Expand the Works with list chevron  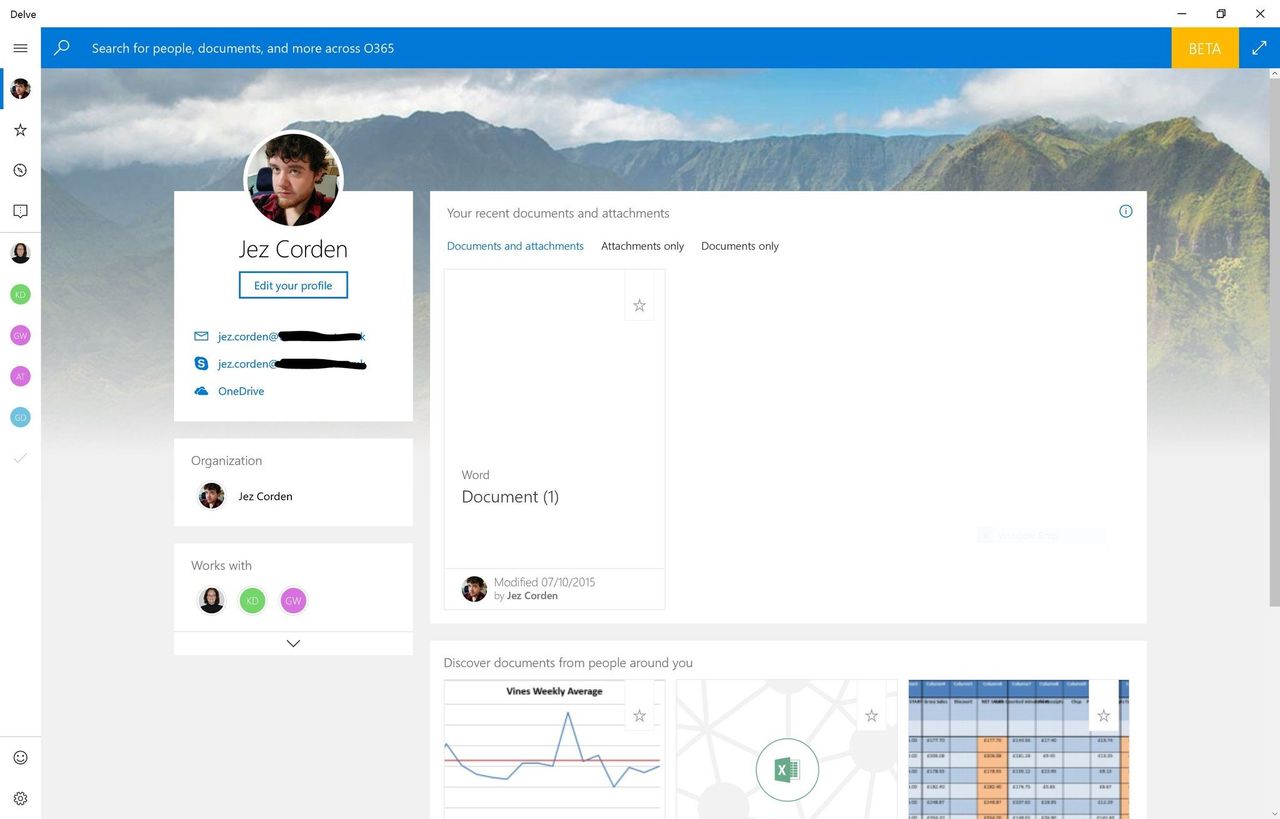(293, 644)
